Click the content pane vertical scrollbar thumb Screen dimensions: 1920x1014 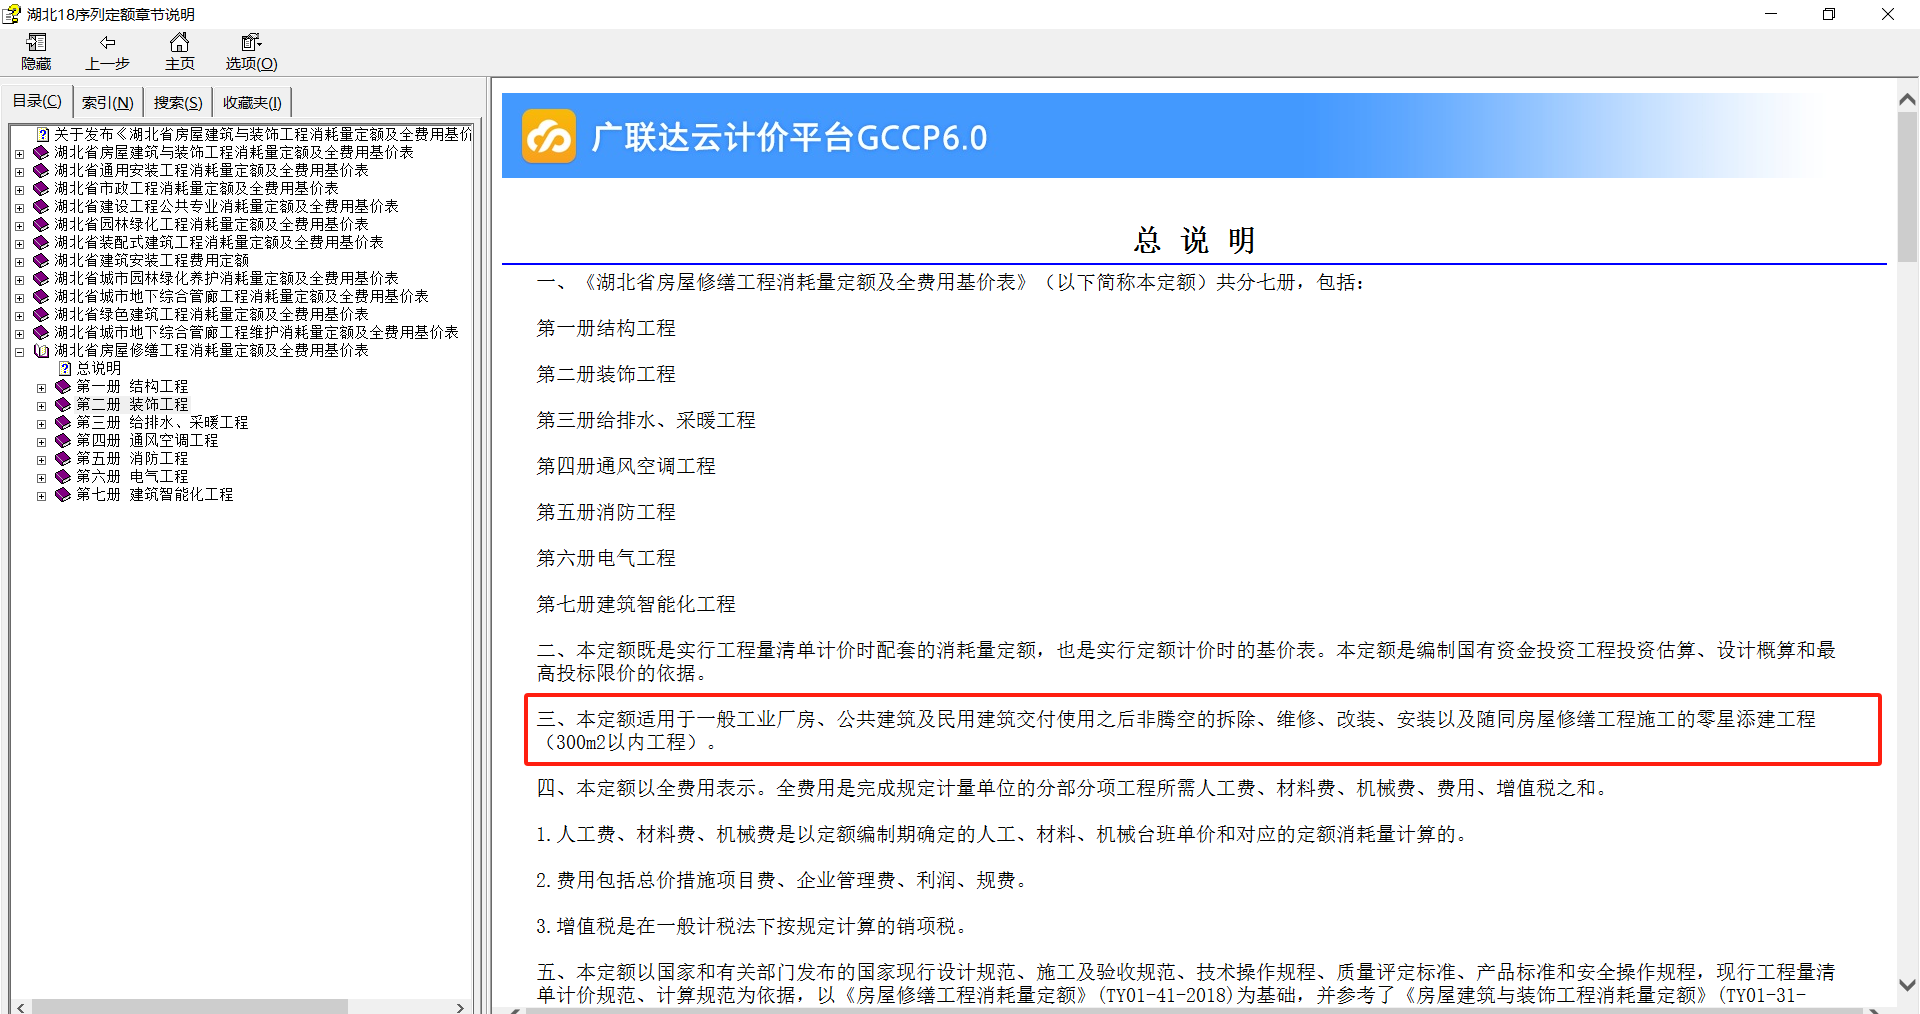point(1907,186)
